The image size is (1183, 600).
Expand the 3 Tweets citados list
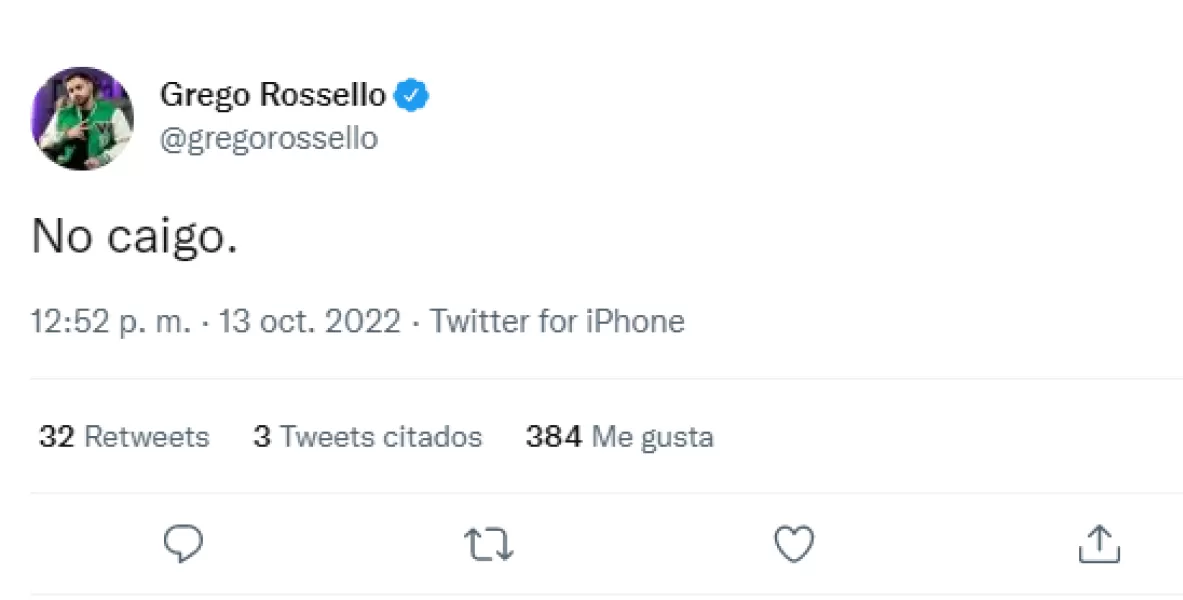[366, 436]
